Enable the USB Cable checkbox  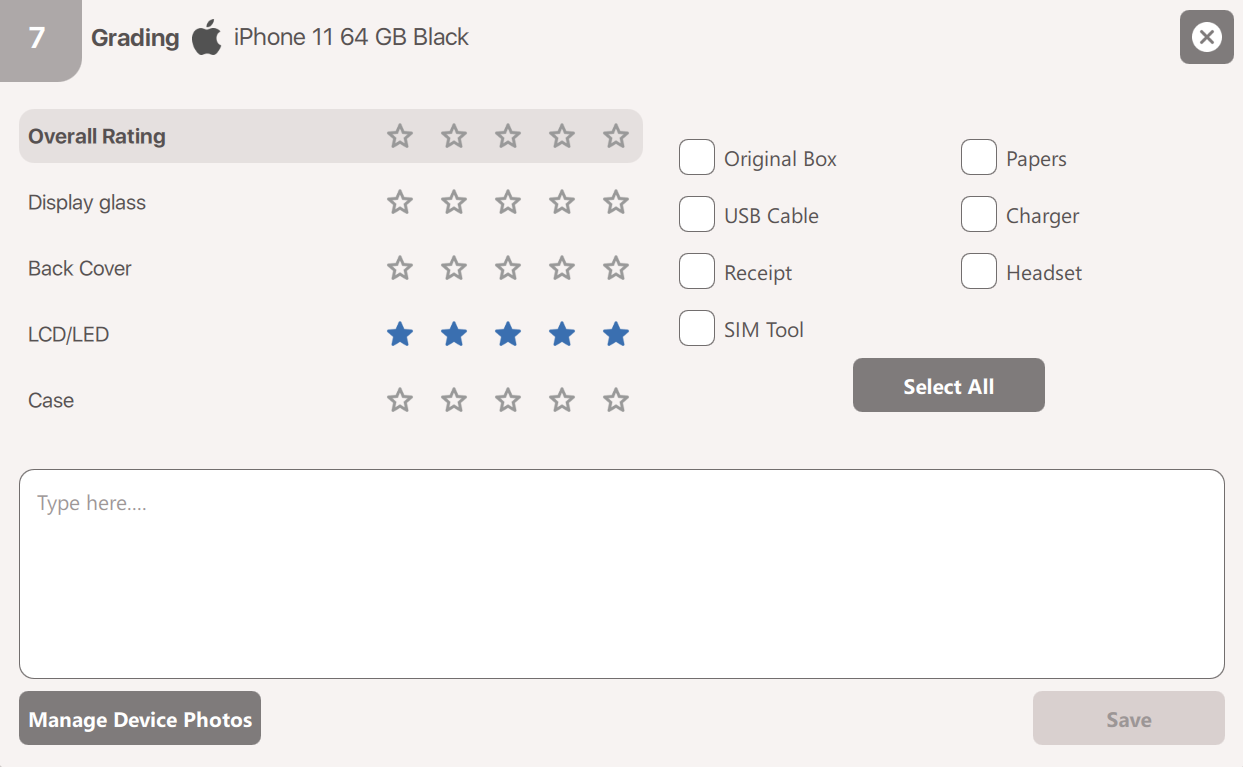(697, 215)
